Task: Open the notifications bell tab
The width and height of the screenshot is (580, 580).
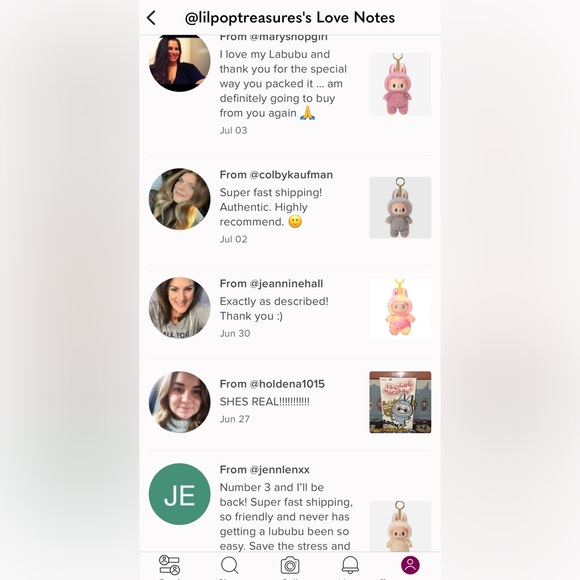Action: click(350, 565)
